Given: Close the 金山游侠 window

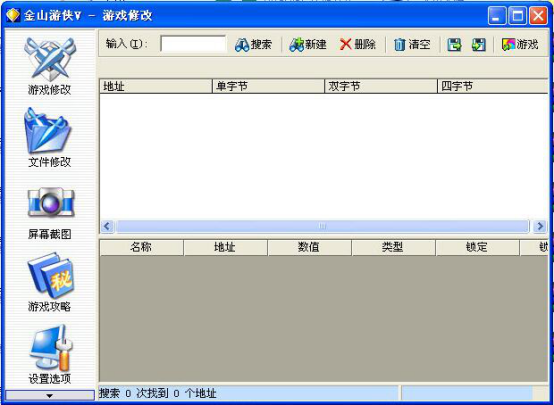Looking at the screenshot, I should point(538,16).
